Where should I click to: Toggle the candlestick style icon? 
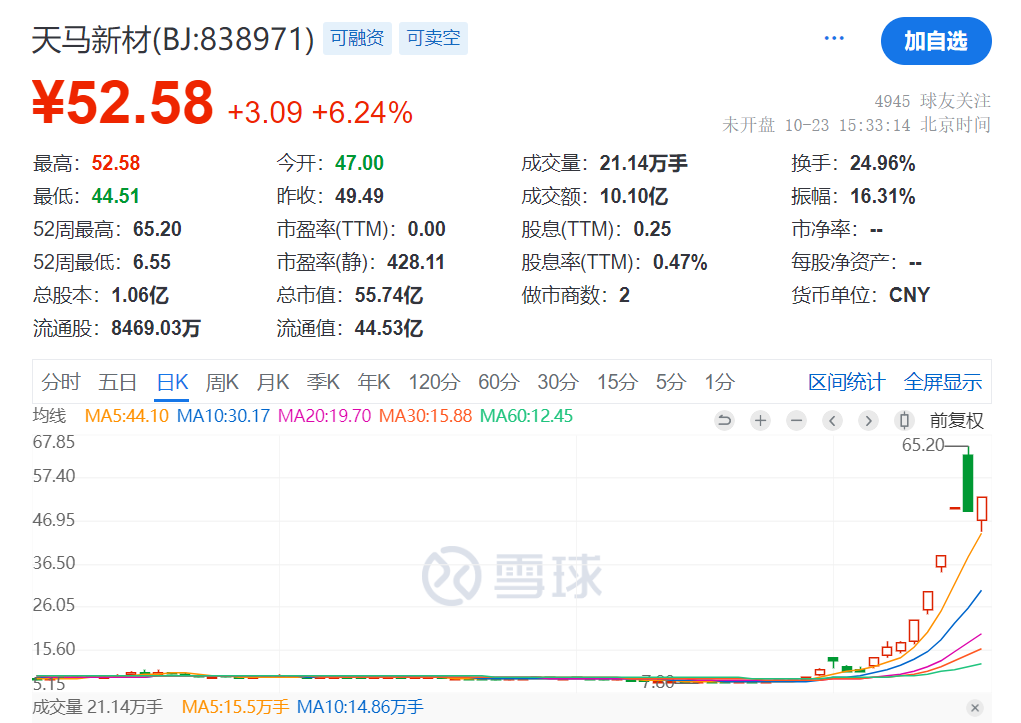pyautogui.click(x=904, y=421)
